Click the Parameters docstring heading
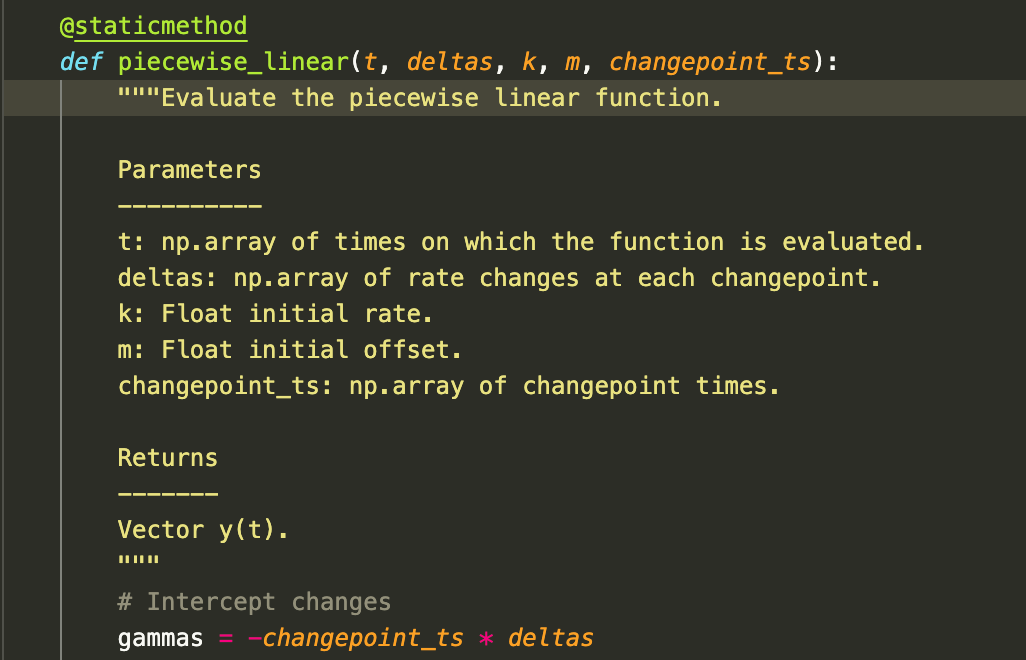 [189, 170]
